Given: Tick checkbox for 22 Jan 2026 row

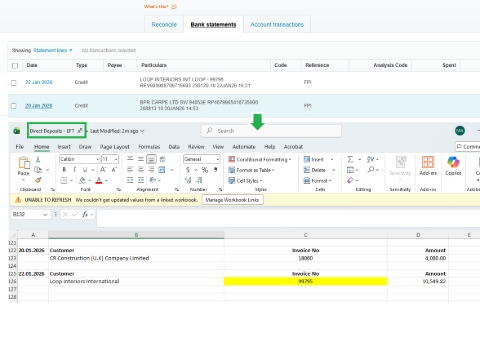Looking at the screenshot, I should 13,83.
